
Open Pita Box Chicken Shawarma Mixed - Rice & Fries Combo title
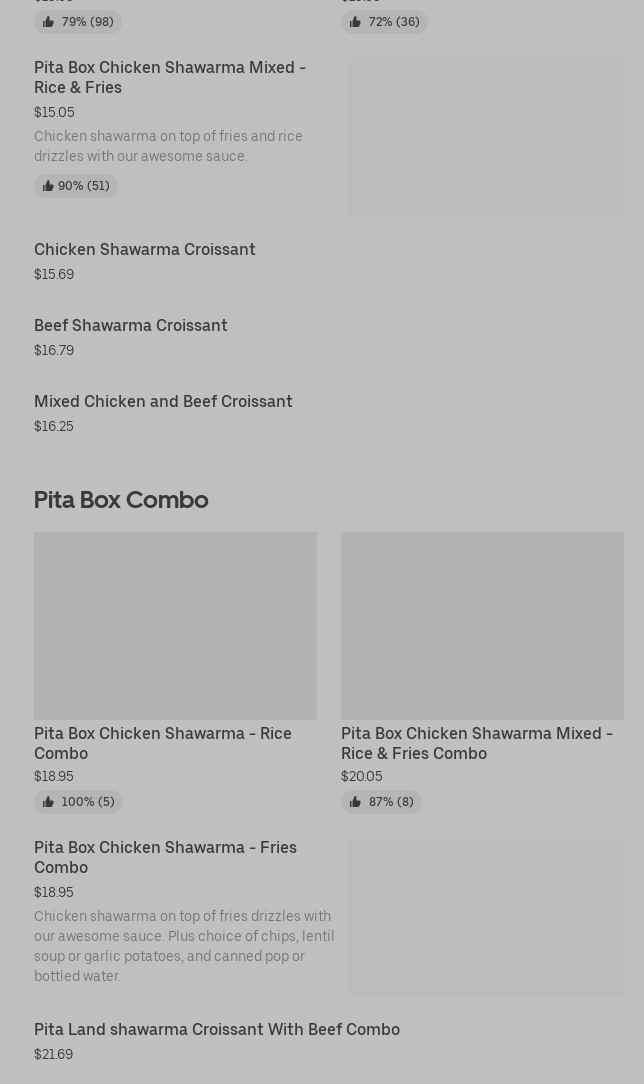[477, 743]
